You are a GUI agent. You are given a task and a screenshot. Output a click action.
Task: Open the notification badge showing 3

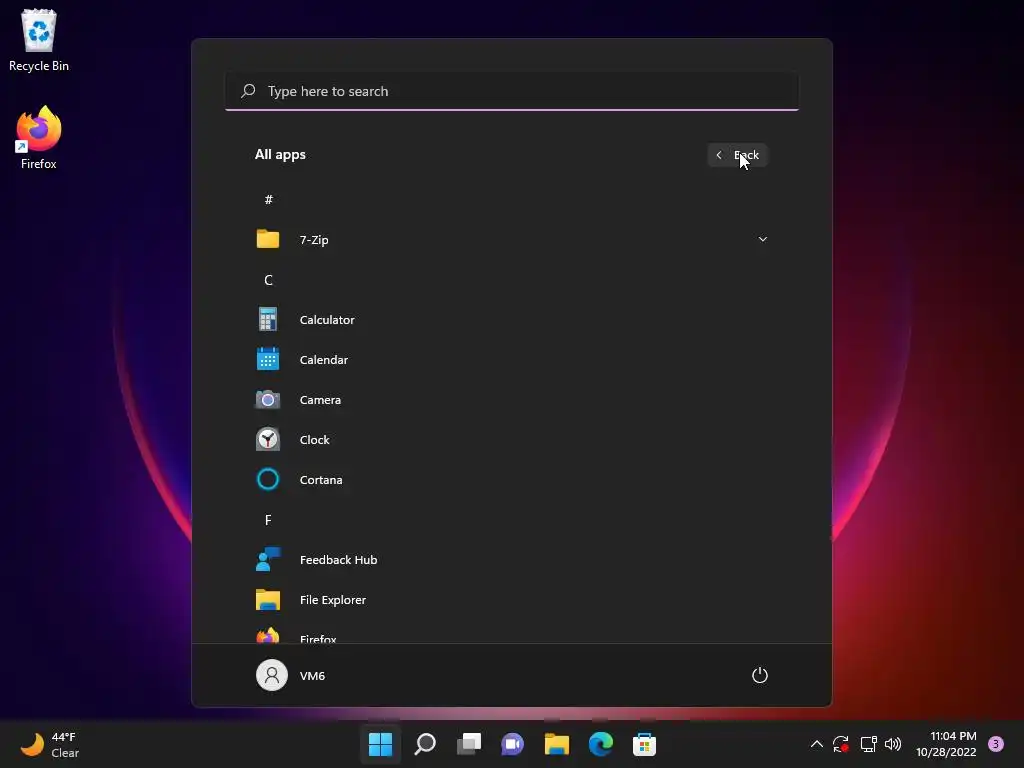(996, 744)
